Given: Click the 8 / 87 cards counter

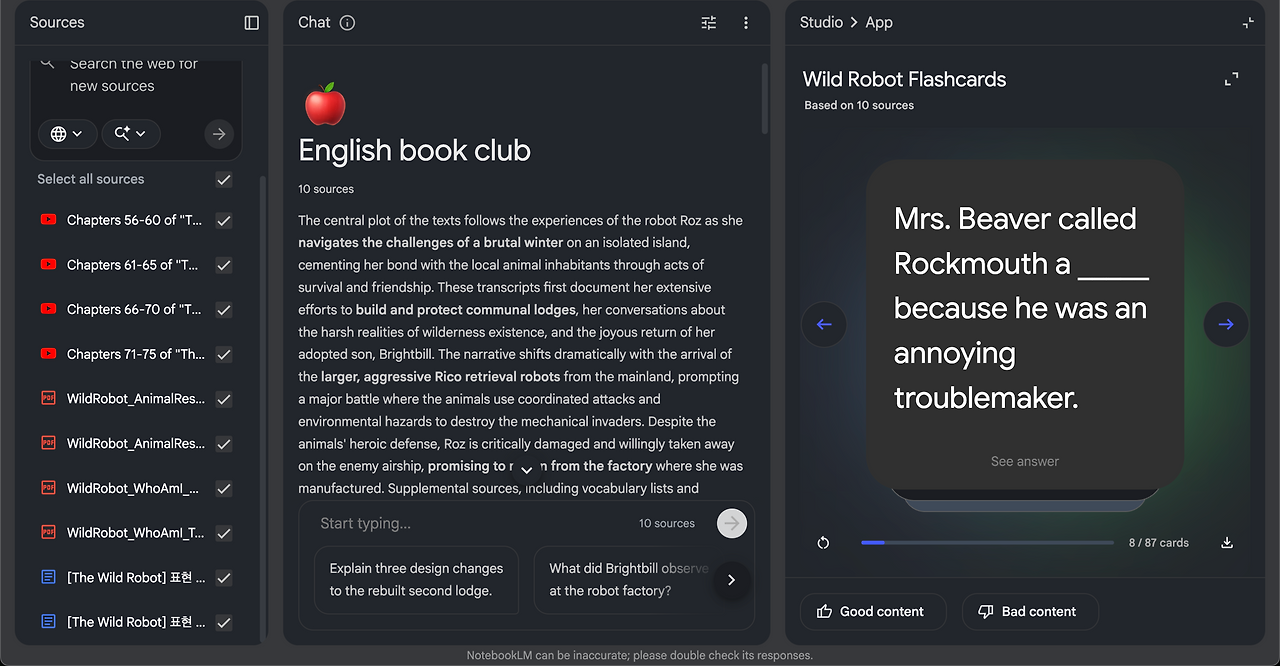Looking at the screenshot, I should (1159, 543).
